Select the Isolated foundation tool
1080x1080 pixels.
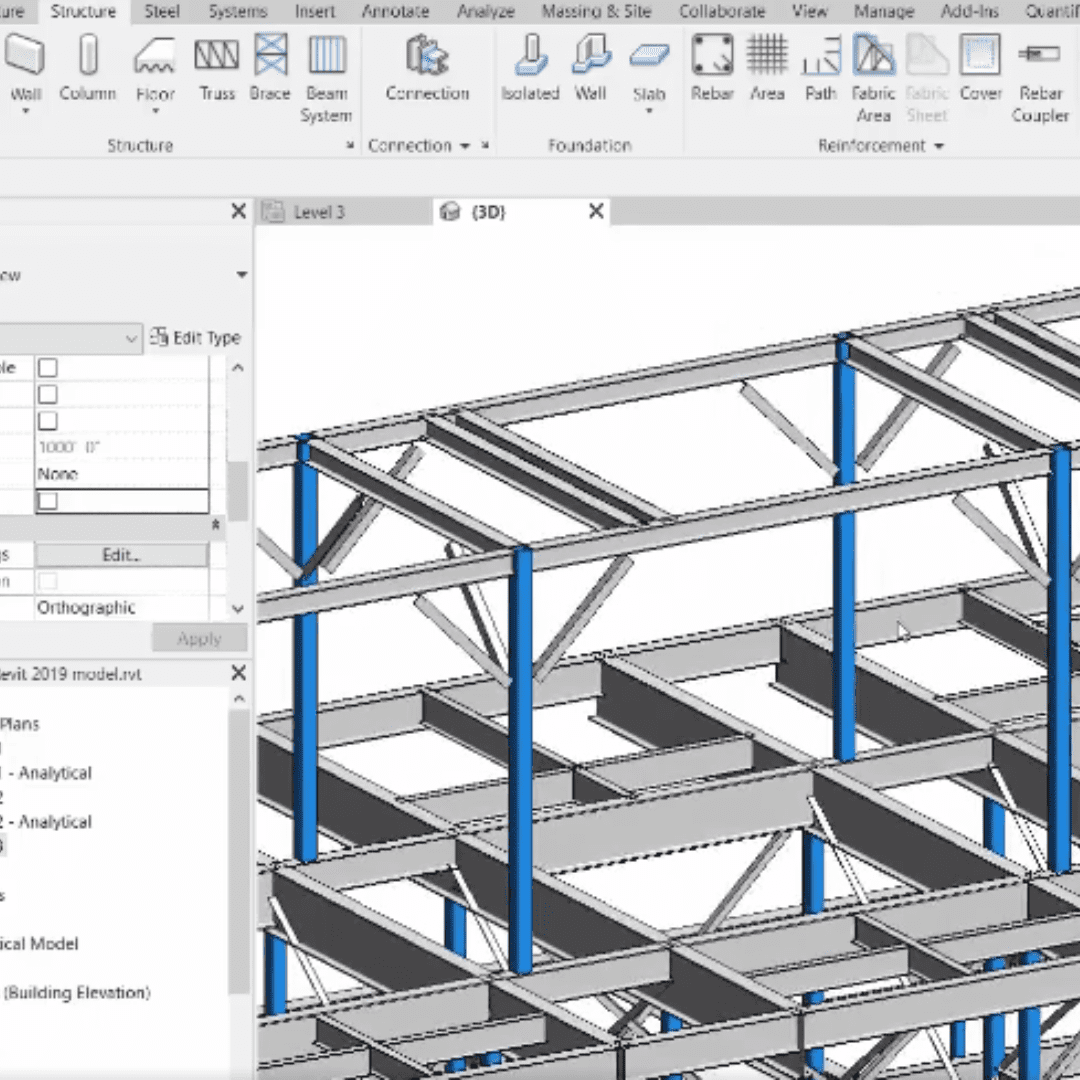[x=530, y=69]
